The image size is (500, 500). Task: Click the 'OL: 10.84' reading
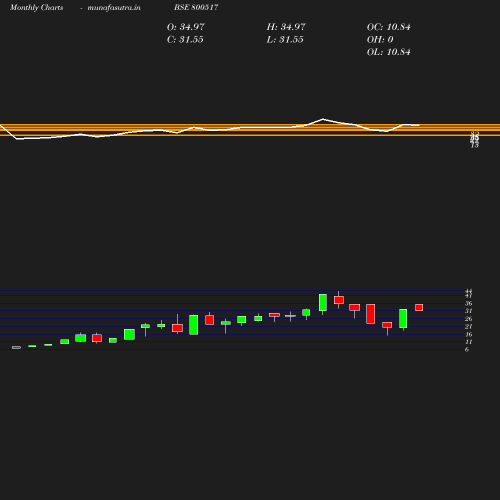coord(389,52)
